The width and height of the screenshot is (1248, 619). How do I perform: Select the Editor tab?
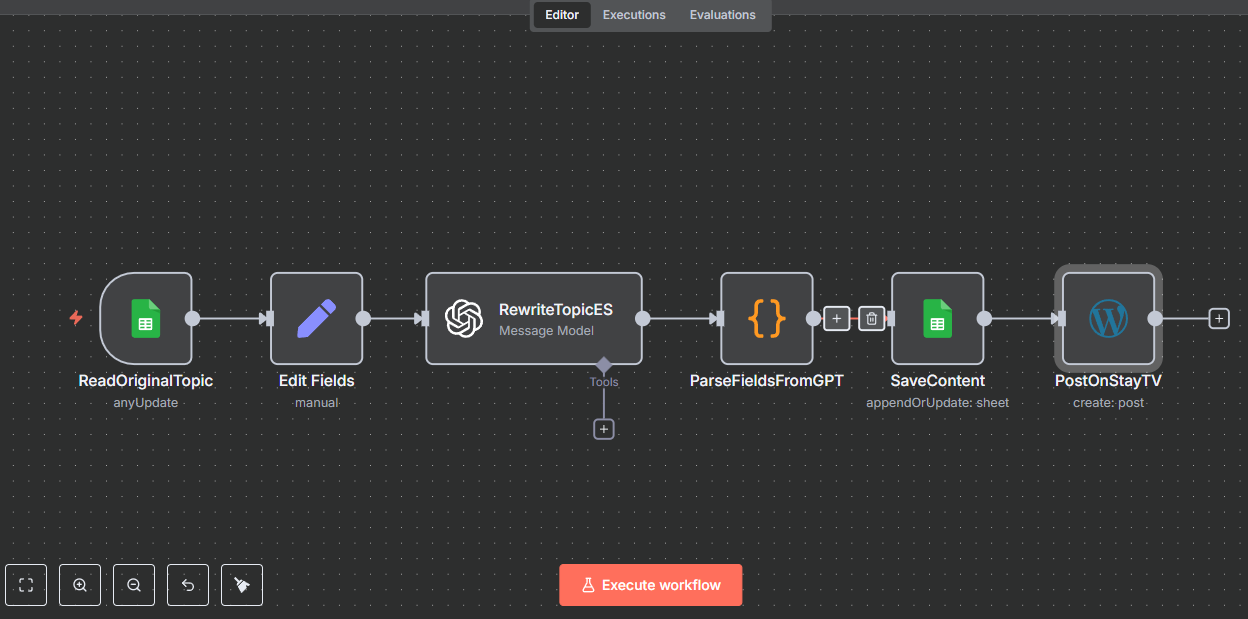point(562,15)
